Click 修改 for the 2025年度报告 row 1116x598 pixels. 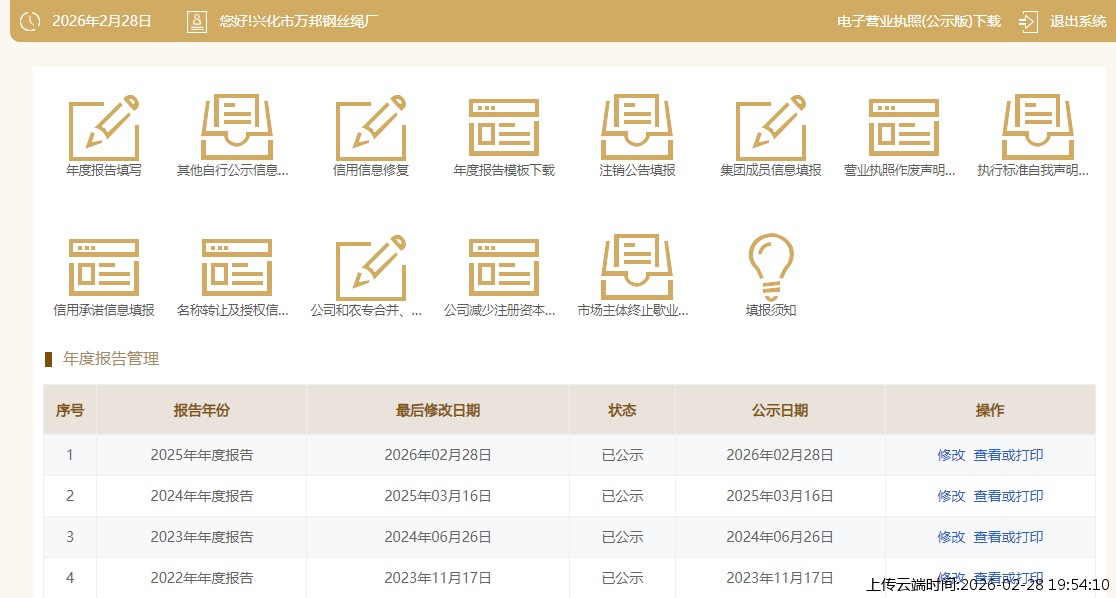tap(951, 455)
